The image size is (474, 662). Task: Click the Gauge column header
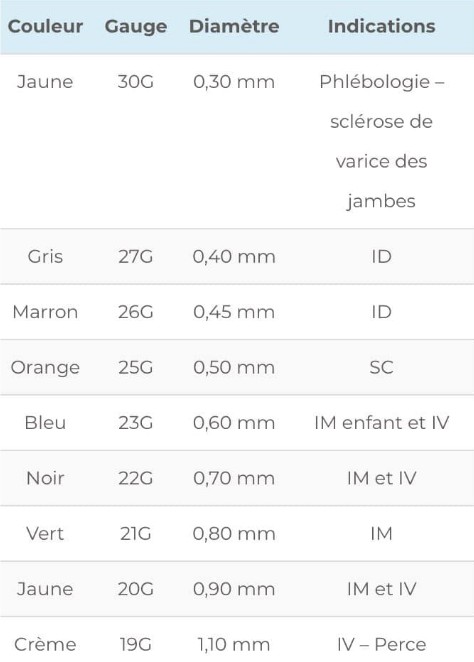point(135,27)
